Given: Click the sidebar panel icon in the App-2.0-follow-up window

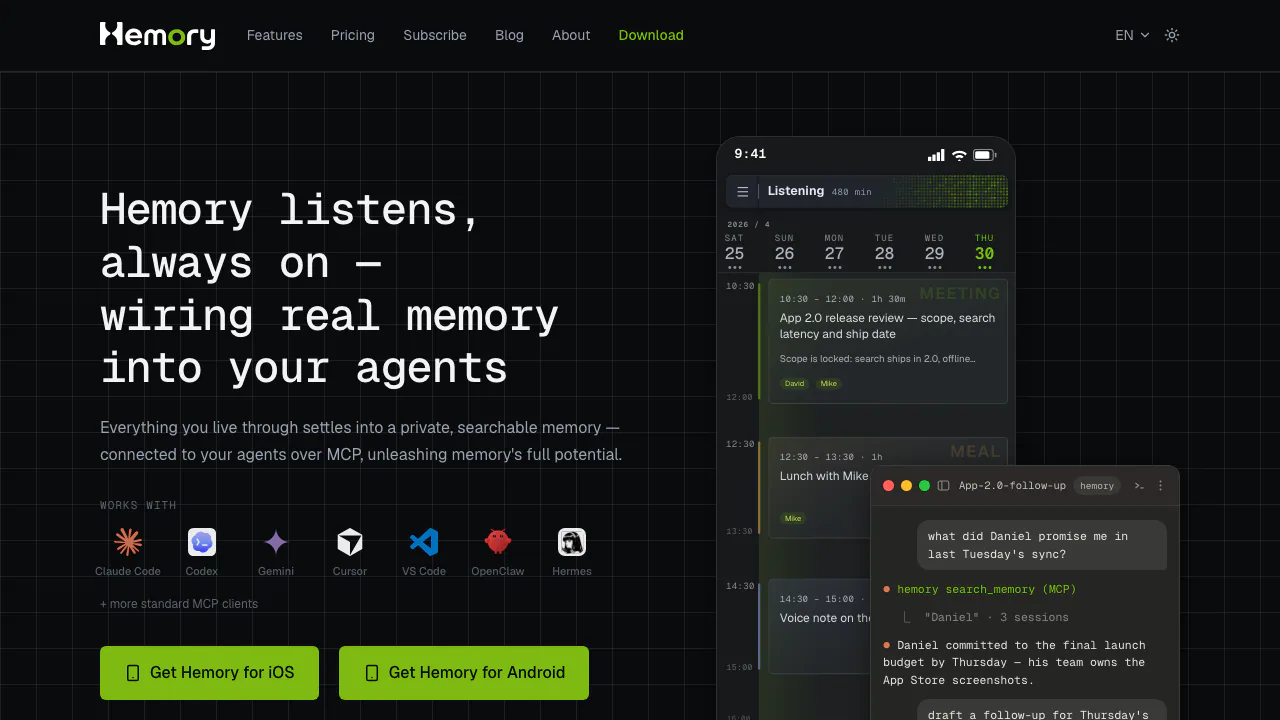Looking at the screenshot, I should 943,486.
